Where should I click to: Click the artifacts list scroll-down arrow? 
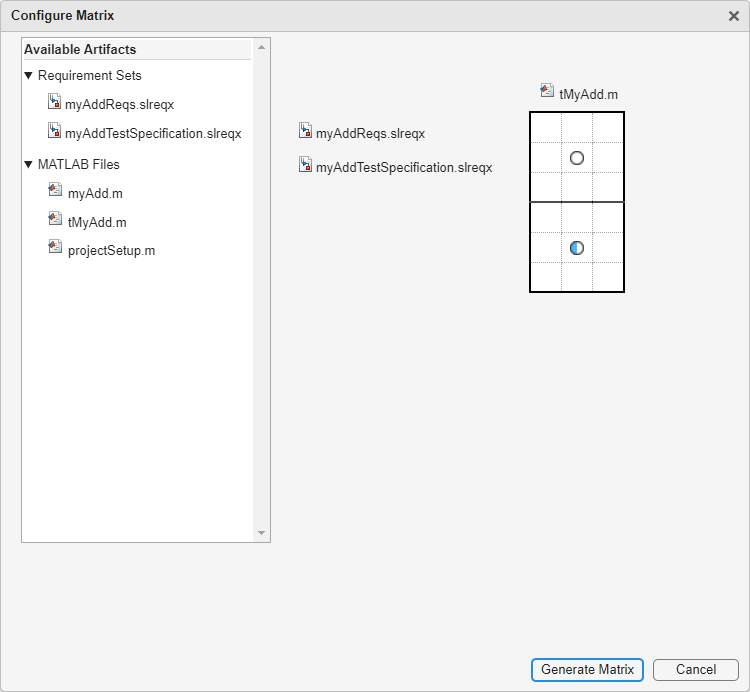coord(261,533)
